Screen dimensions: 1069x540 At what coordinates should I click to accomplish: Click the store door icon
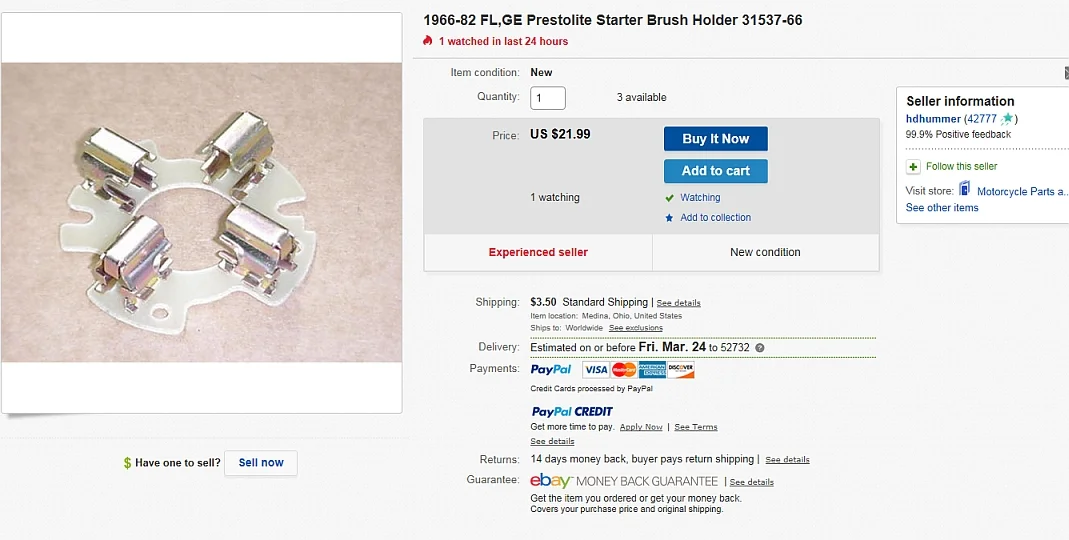(x=964, y=189)
